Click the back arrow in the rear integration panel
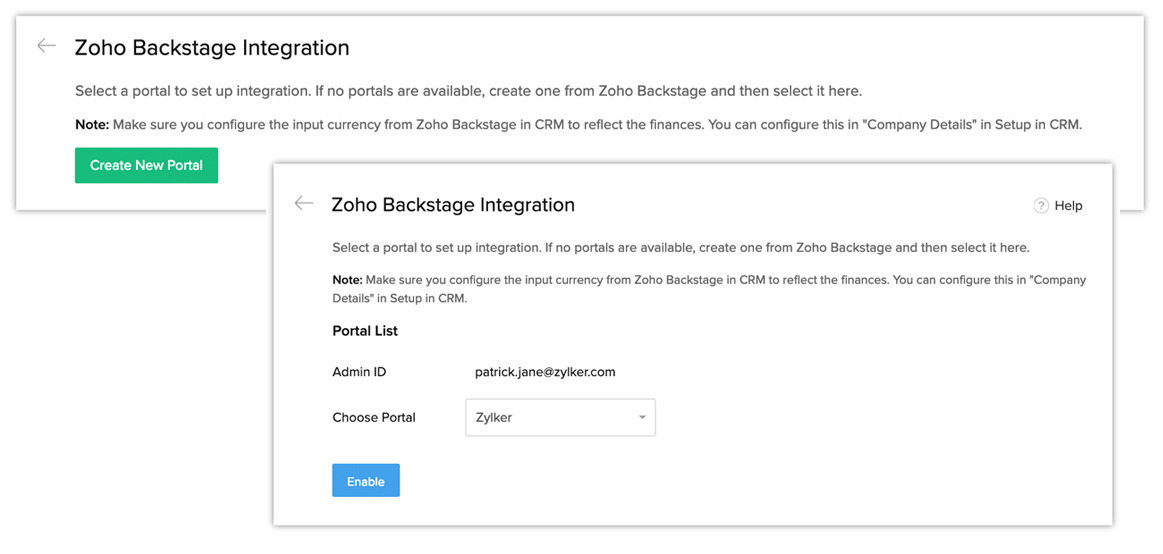Viewport: 1163px width, 554px height. [46, 46]
